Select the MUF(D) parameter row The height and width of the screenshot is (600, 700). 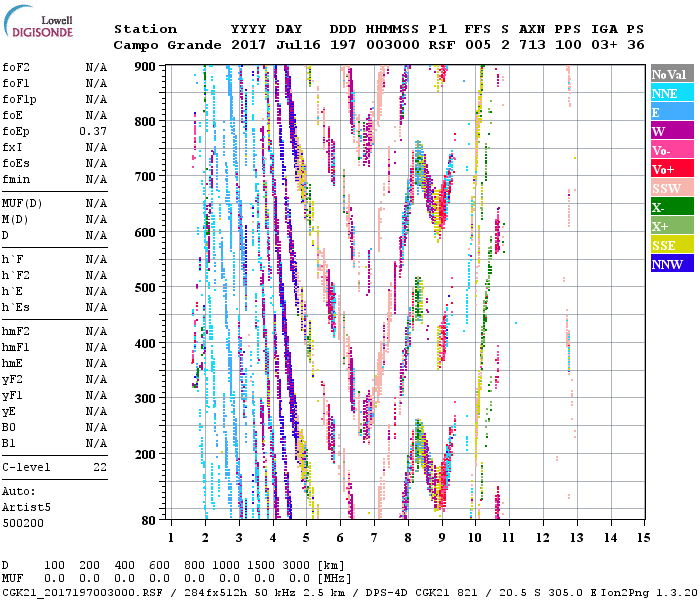click(21, 203)
